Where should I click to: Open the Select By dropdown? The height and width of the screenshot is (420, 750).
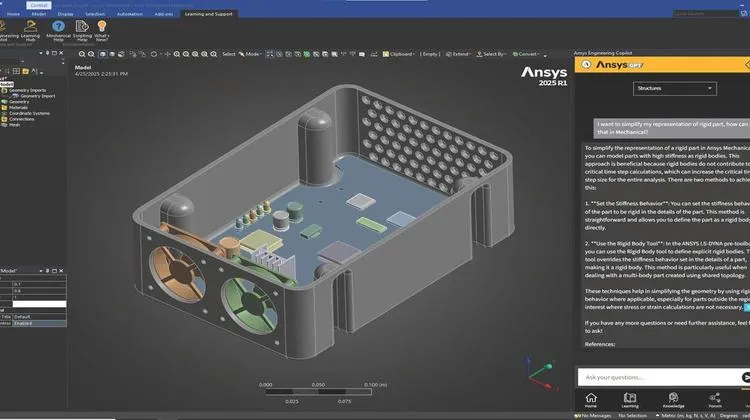point(491,55)
